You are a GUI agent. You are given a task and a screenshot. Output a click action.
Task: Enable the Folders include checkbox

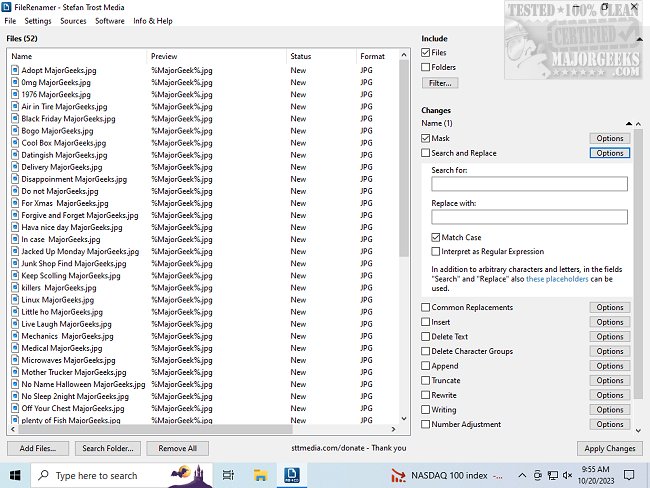(x=425, y=67)
